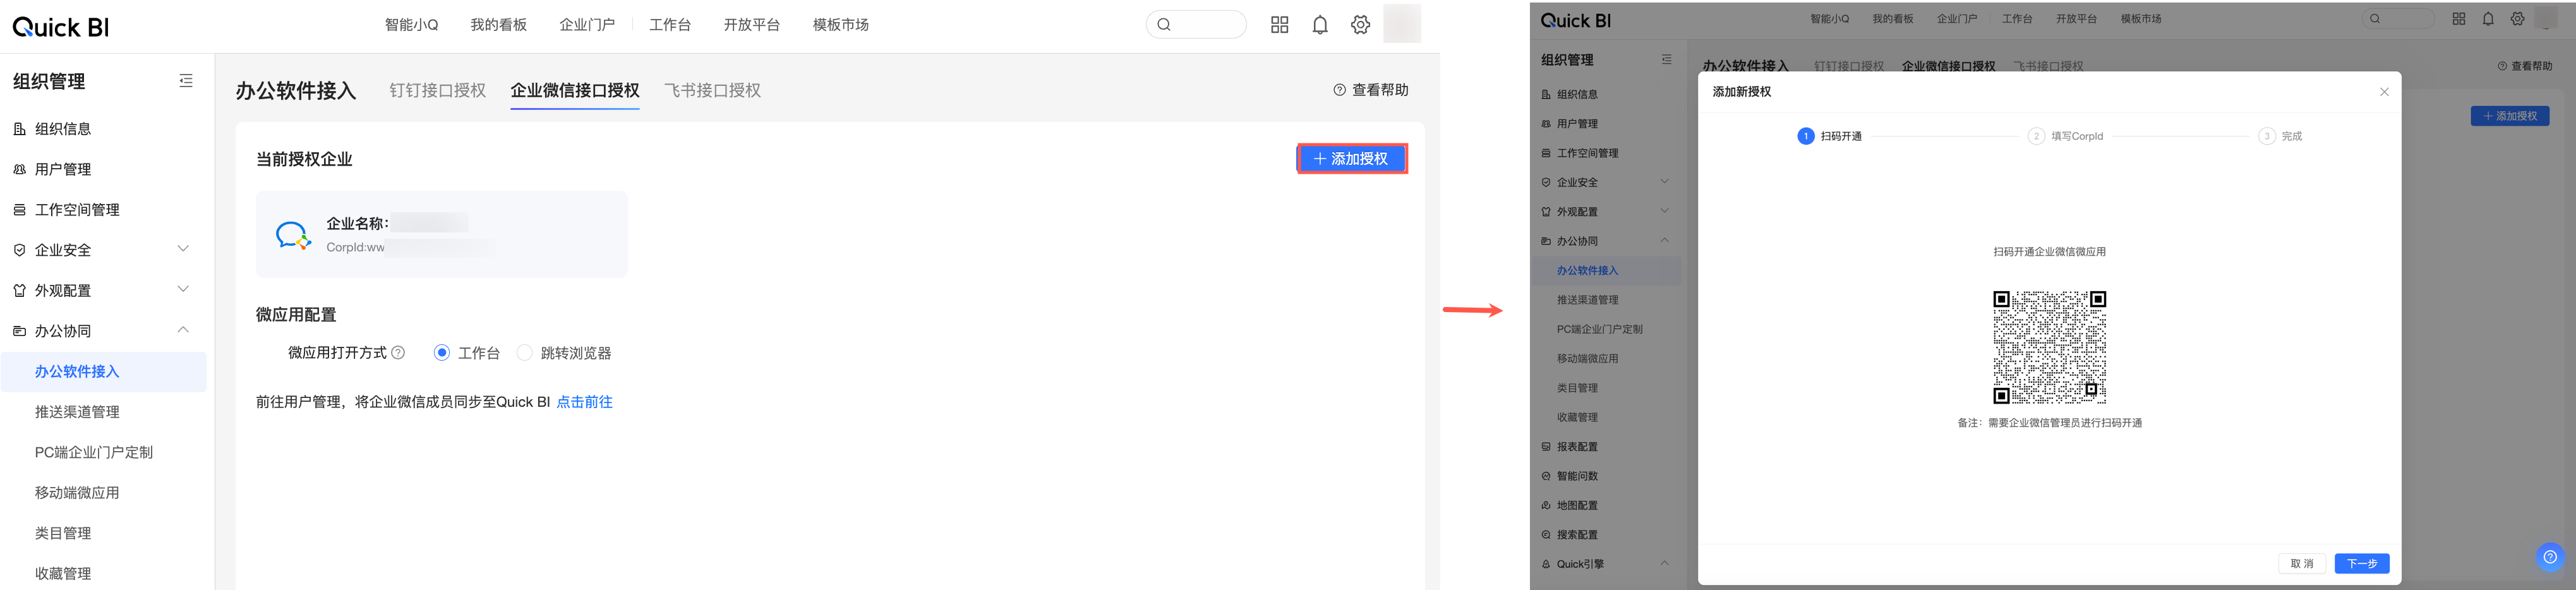This screenshot has height=590, width=2576.
Task: Switch to the 钉钉接口授权 tab in the undimmed page
Action: click(438, 91)
